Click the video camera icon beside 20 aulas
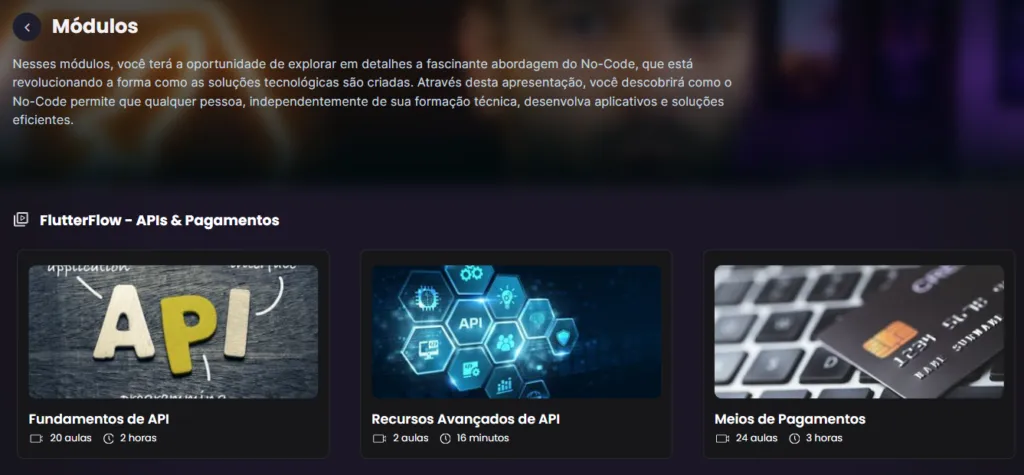Viewport: 1024px width, 475px height. coord(37,438)
